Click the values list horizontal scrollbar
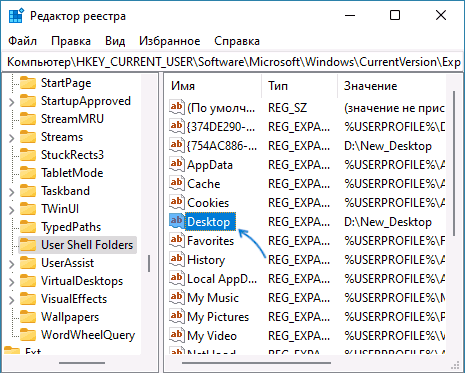The image size is (465, 373). click(x=257, y=363)
